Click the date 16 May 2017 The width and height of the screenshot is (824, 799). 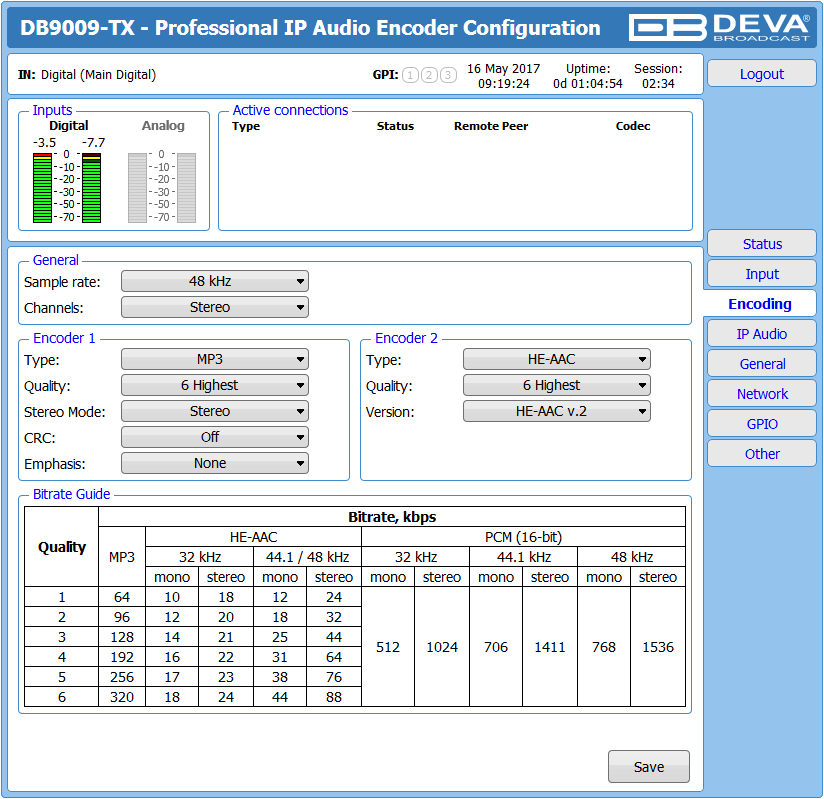(x=503, y=69)
